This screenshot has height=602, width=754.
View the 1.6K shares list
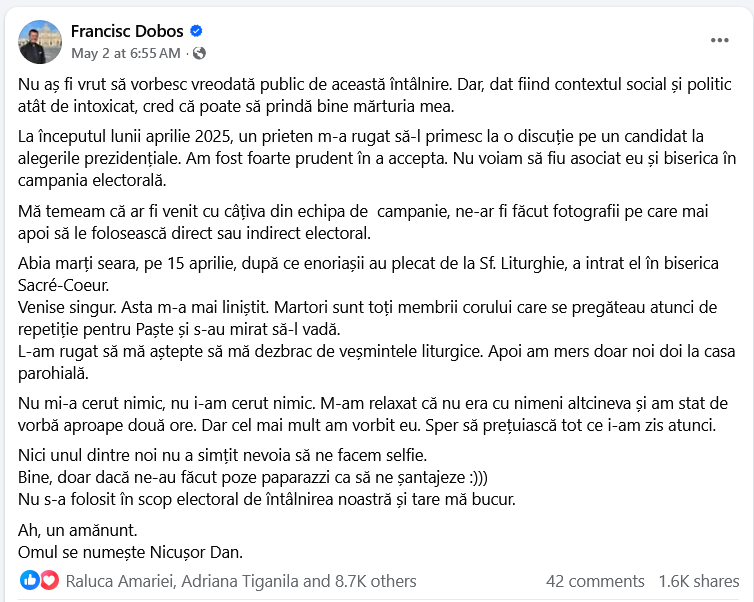click(x=699, y=581)
